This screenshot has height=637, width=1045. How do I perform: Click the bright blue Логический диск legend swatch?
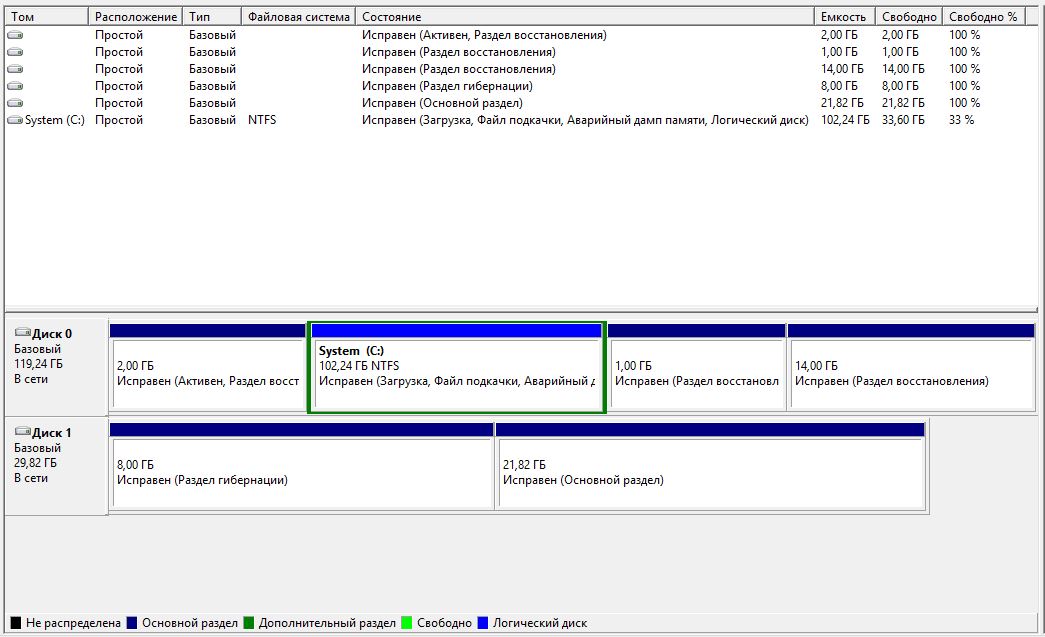click(x=485, y=623)
